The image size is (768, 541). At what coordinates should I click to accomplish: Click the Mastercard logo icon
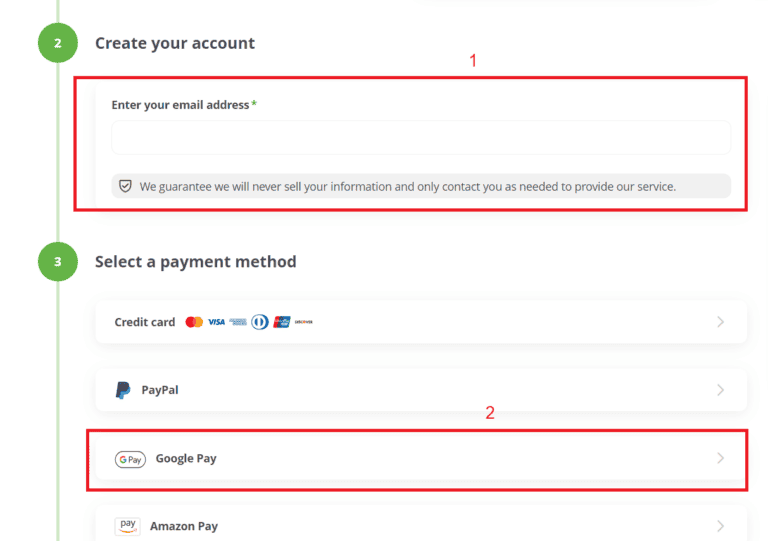point(194,322)
